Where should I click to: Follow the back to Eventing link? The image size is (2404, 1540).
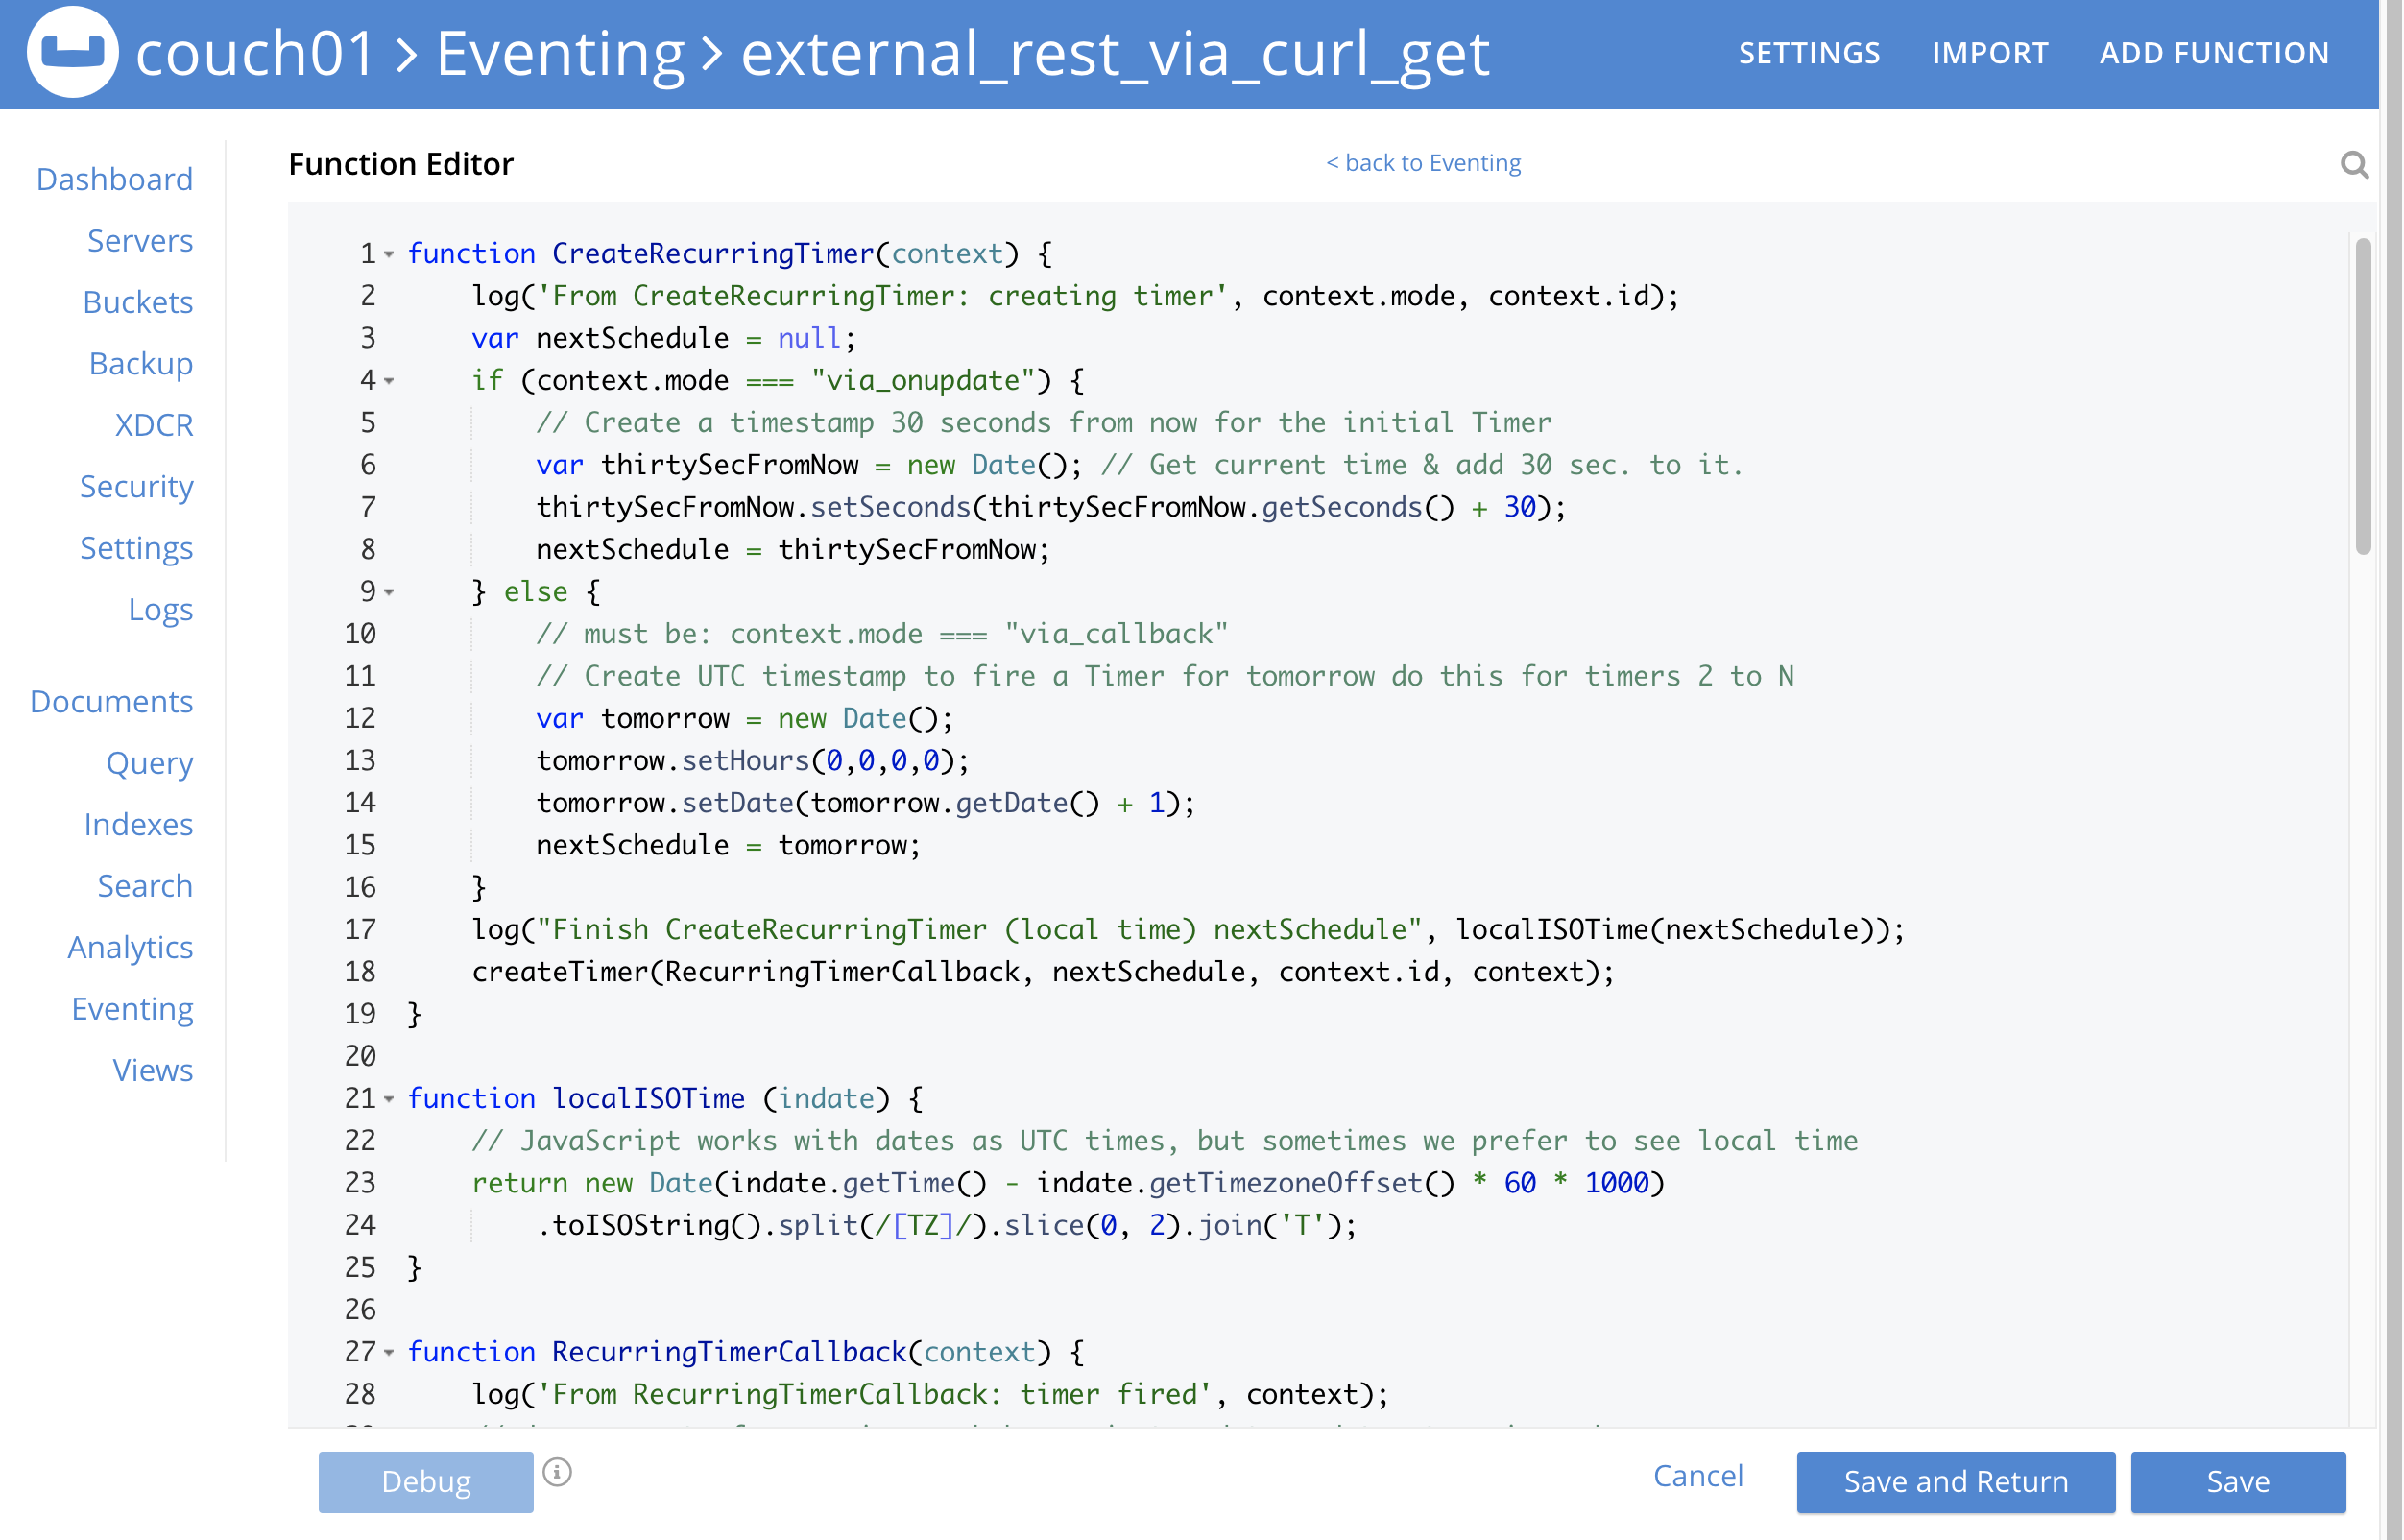pyautogui.click(x=1424, y=162)
